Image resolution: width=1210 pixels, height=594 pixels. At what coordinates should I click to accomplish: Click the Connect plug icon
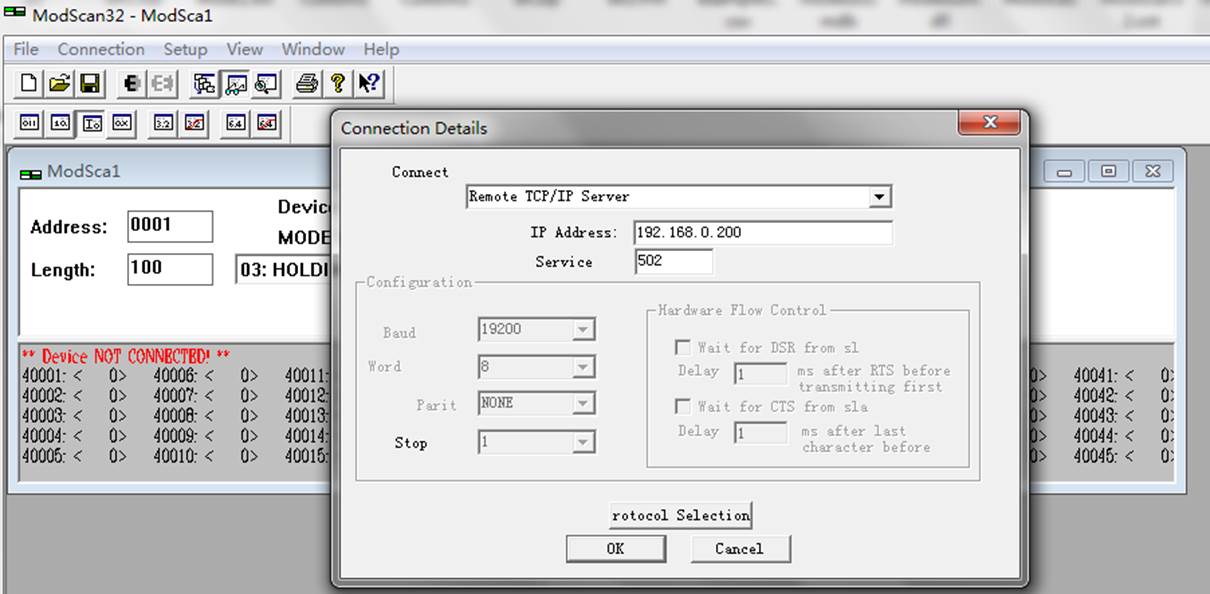coord(131,84)
